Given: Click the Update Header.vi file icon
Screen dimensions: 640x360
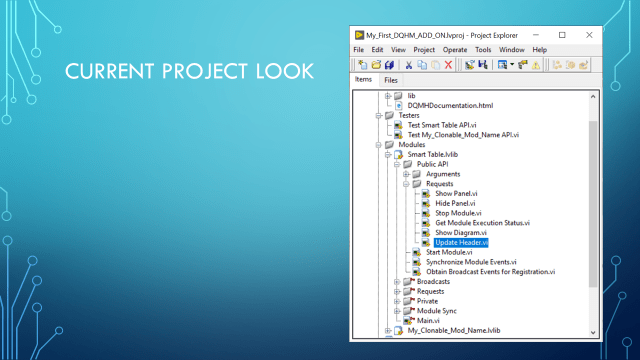Looking at the screenshot, I should 426,242.
